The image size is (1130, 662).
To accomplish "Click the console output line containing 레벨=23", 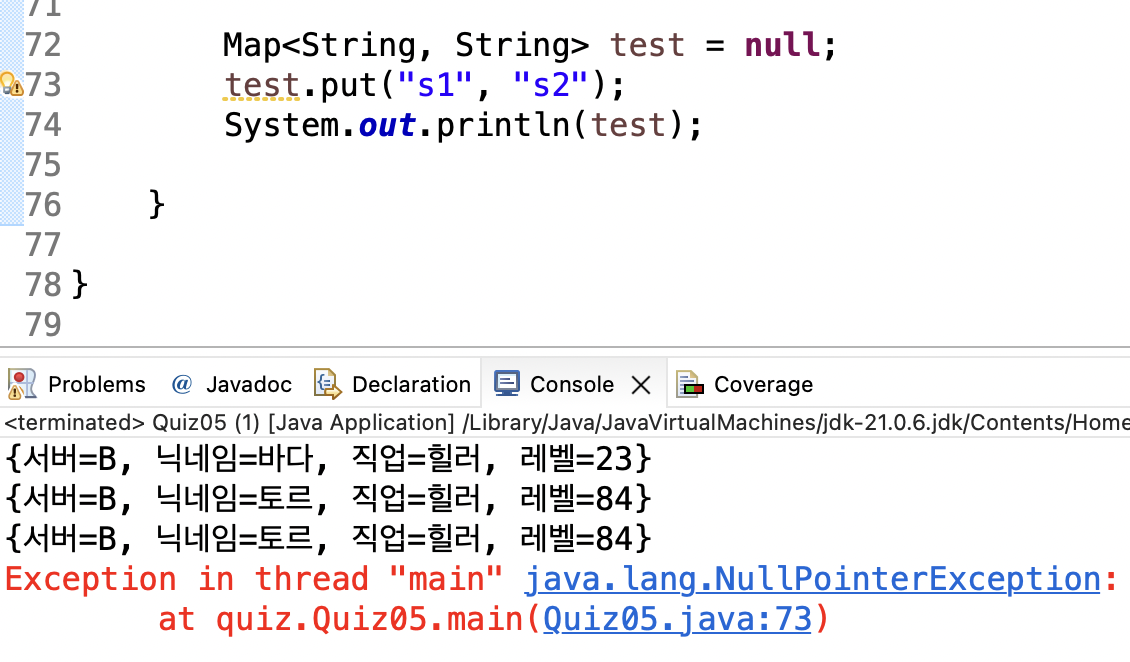I will coord(329,459).
